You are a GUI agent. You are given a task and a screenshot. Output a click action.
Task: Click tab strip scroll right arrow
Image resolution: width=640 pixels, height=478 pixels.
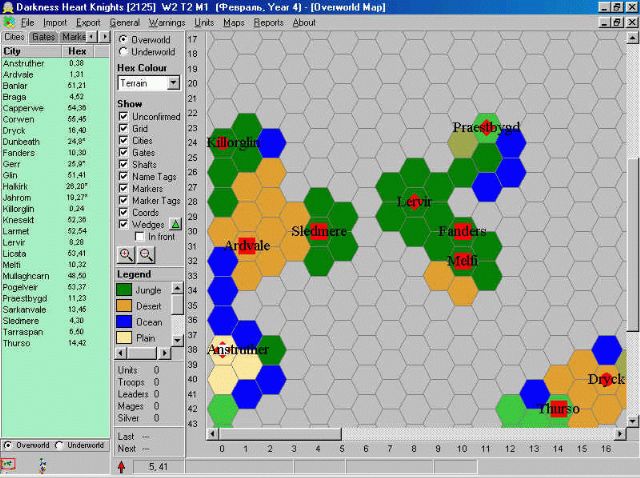point(104,37)
